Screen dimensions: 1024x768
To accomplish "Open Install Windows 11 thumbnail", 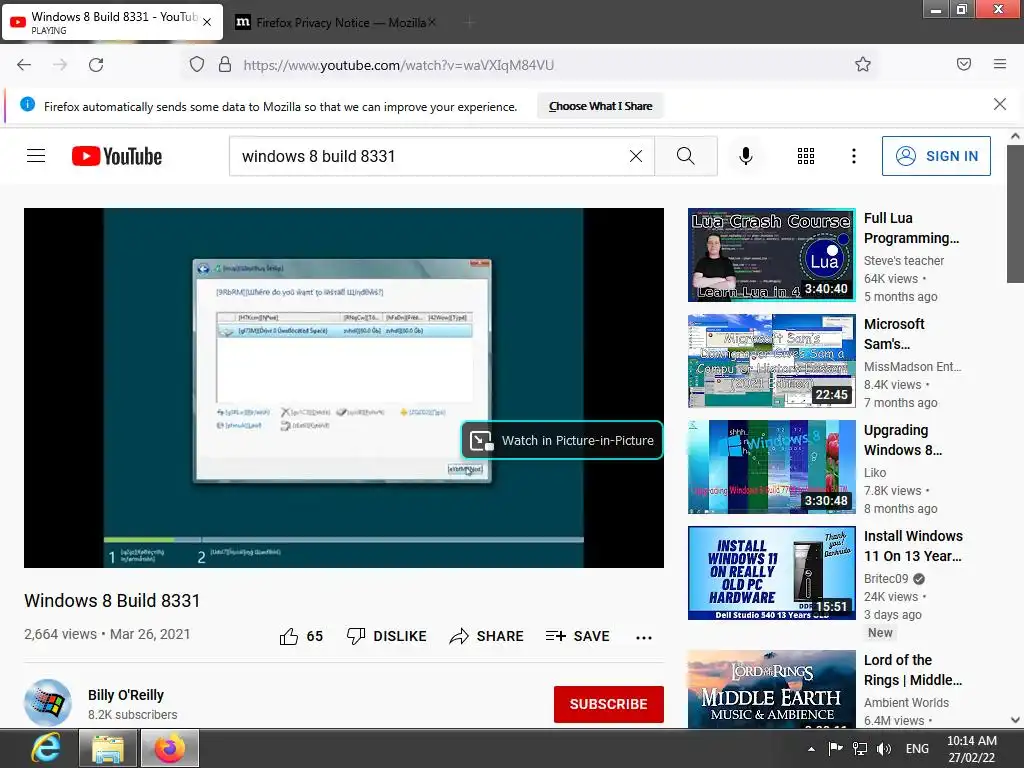I will (x=771, y=573).
